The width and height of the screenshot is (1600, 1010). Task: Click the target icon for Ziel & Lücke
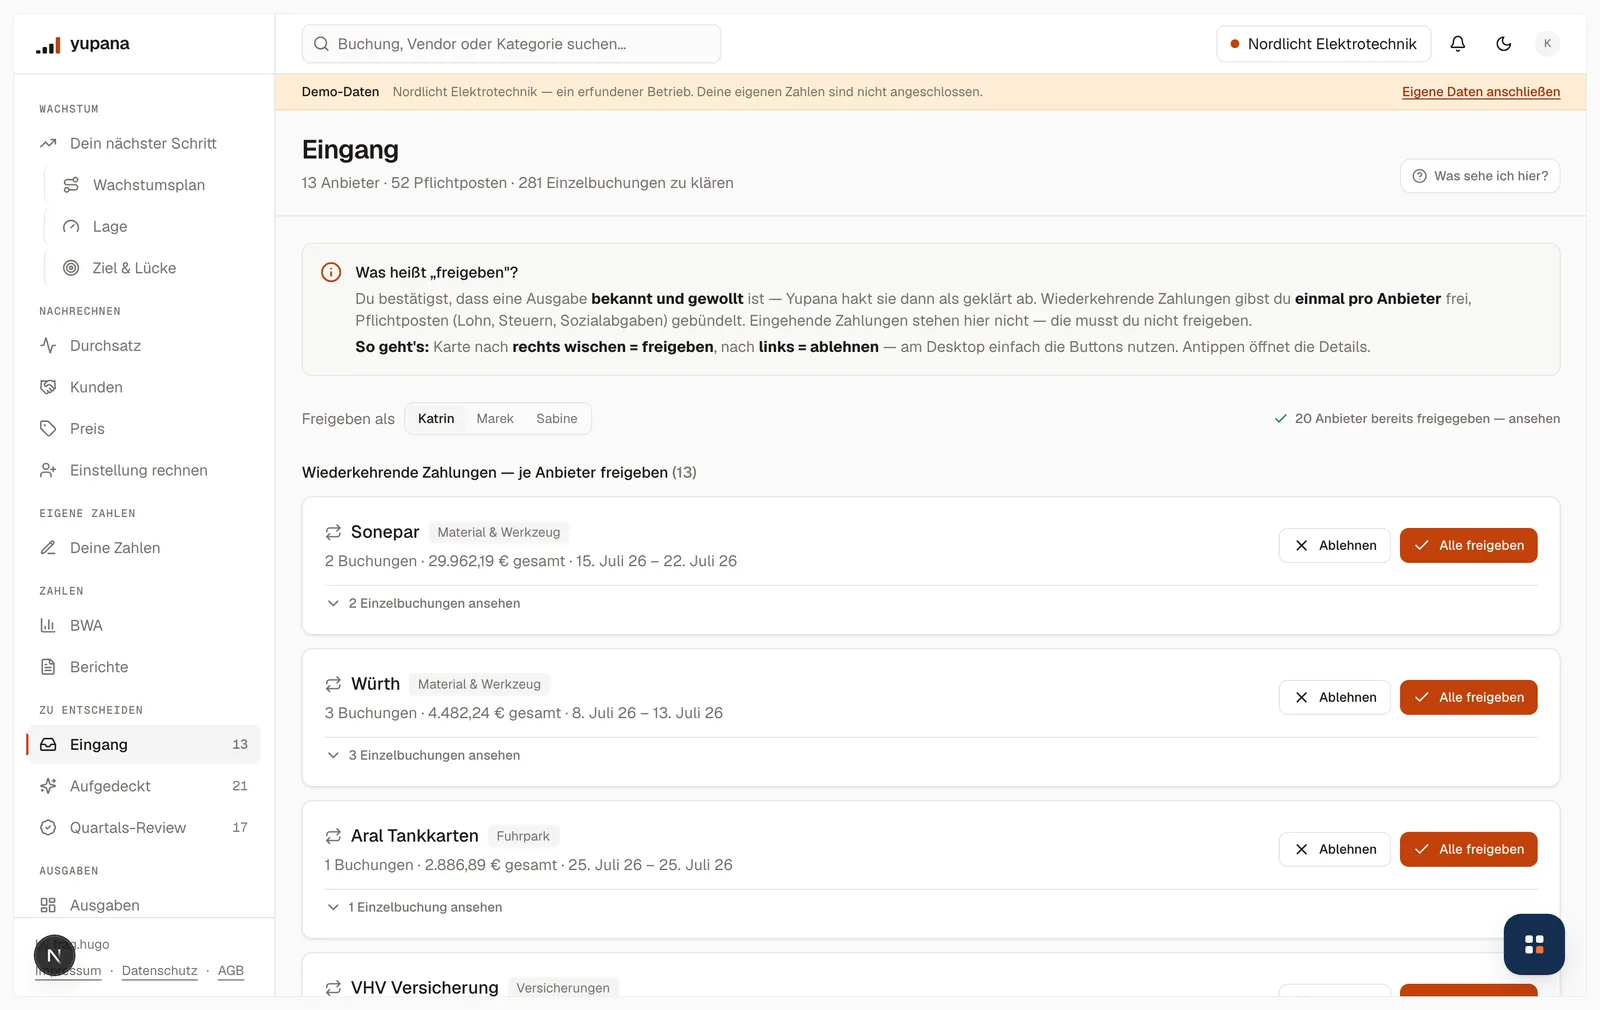pos(71,268)
